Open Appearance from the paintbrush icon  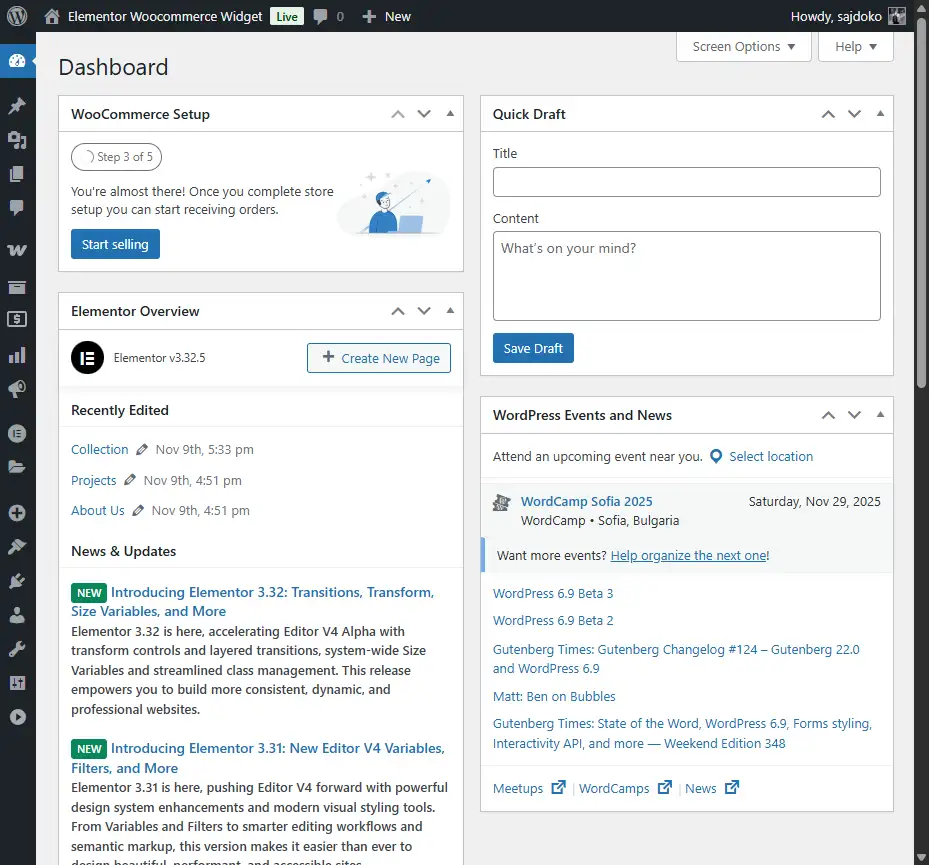click(16, 546)
